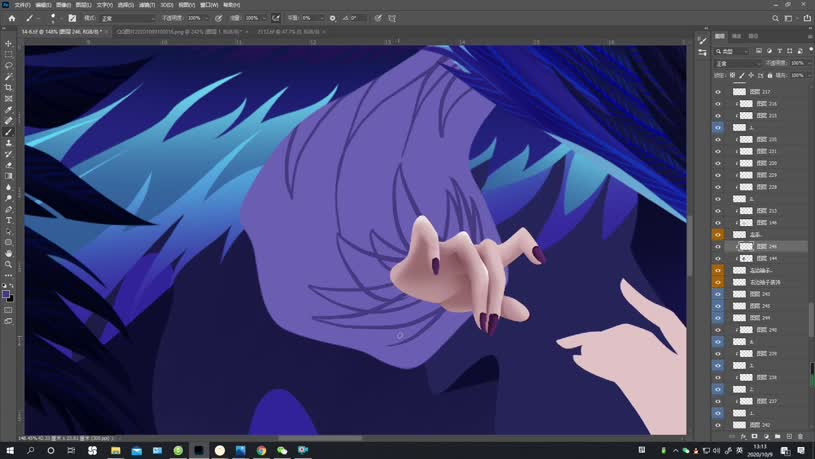
Task: Create a new layer icon
Action: (789, 436)
